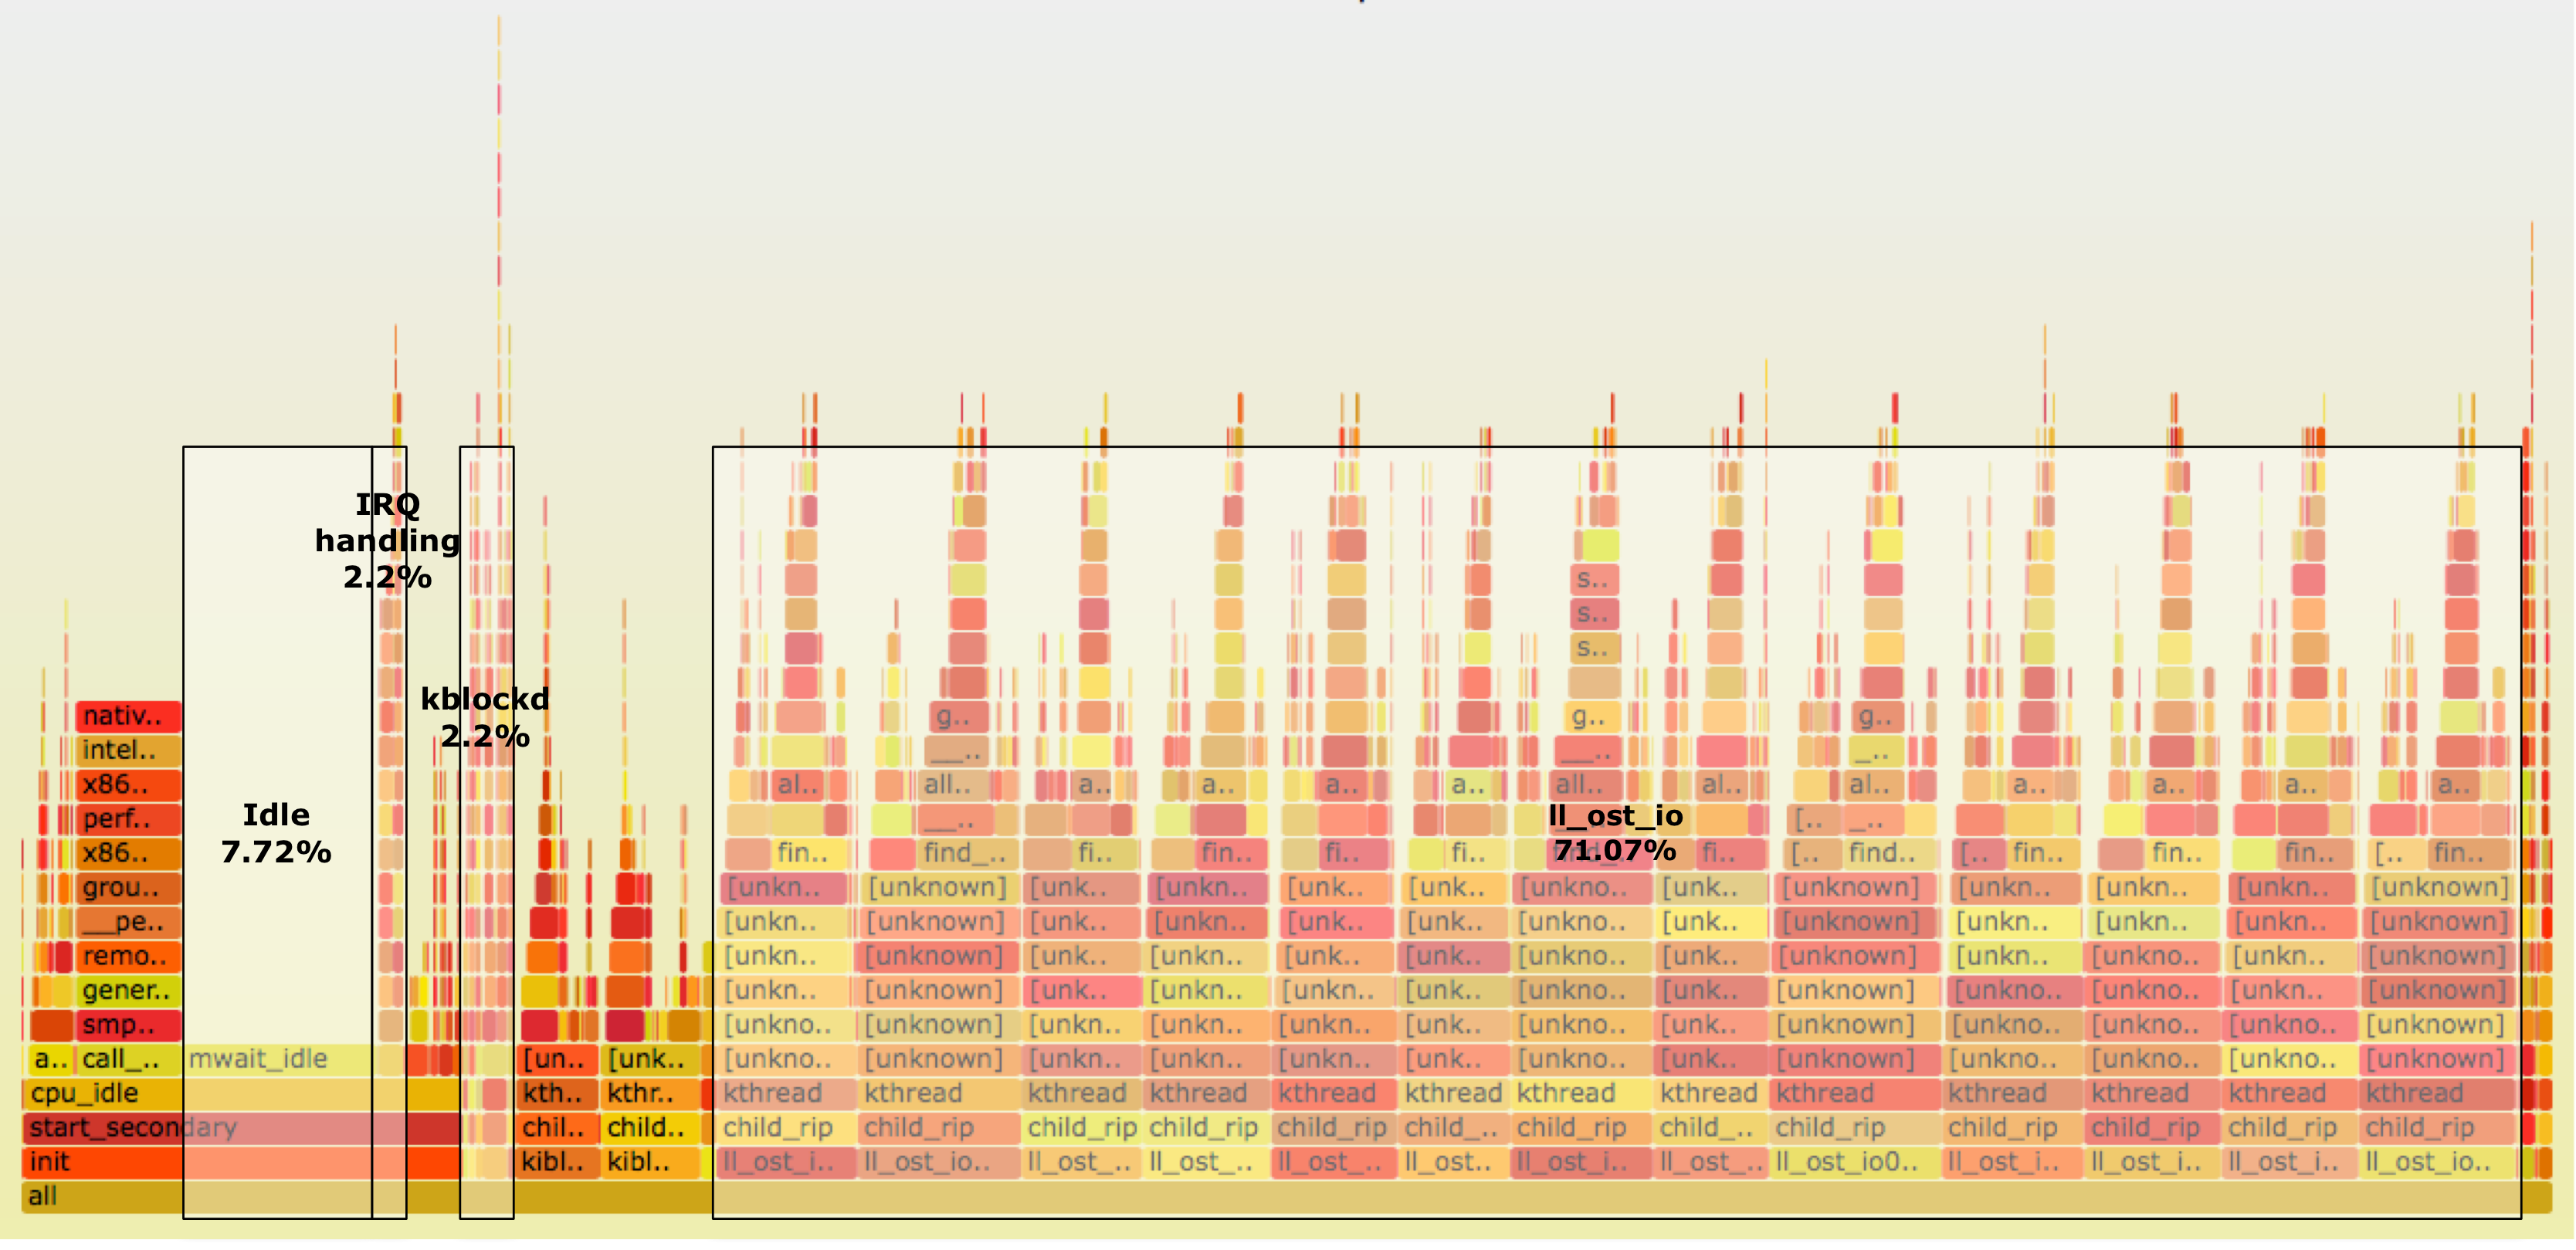This screenshot has width=2576, height=1250.
Task: Select the 'mwait_idle' frame
Action: click(x=258, y=1059)
